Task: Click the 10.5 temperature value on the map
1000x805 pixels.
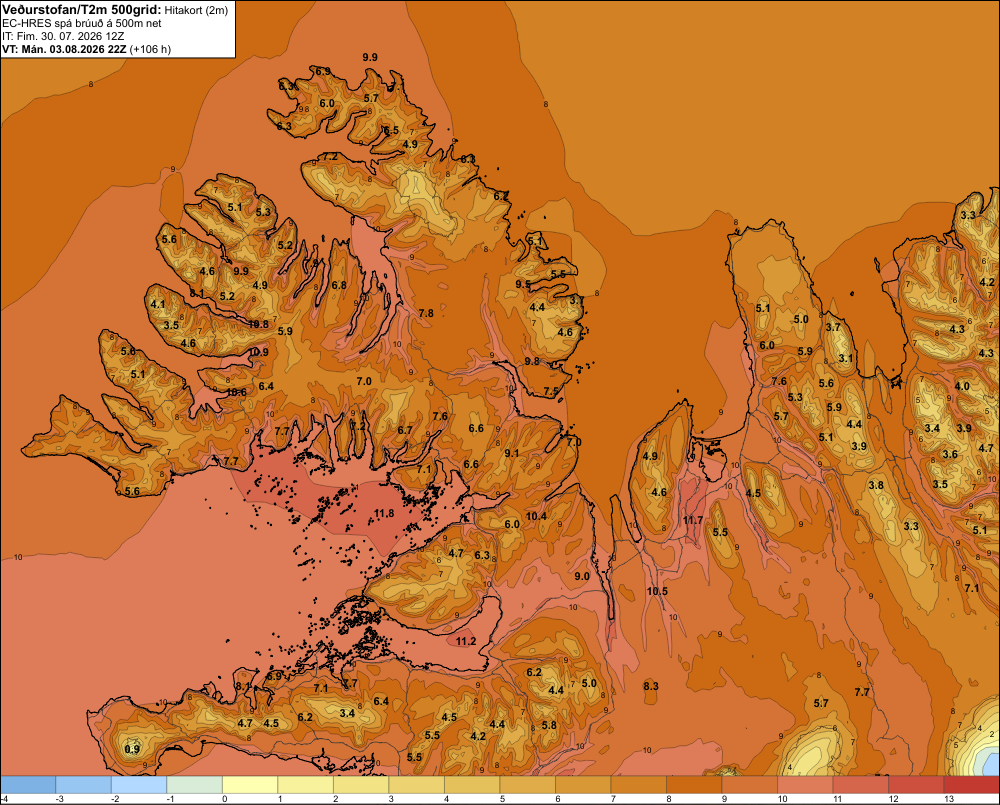Action: click(x=657, y=591)
